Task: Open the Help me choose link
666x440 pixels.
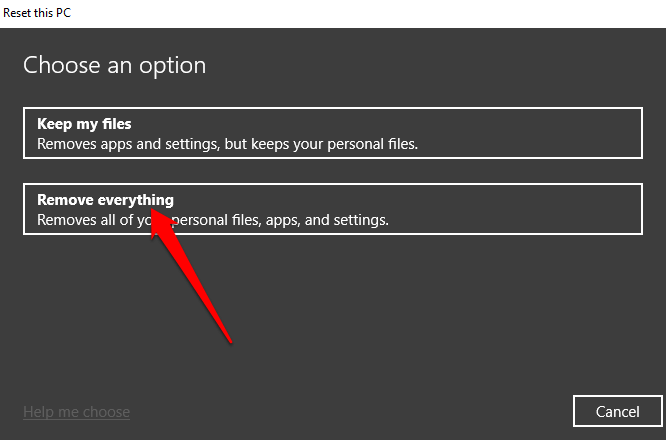Action: (76, 411)
